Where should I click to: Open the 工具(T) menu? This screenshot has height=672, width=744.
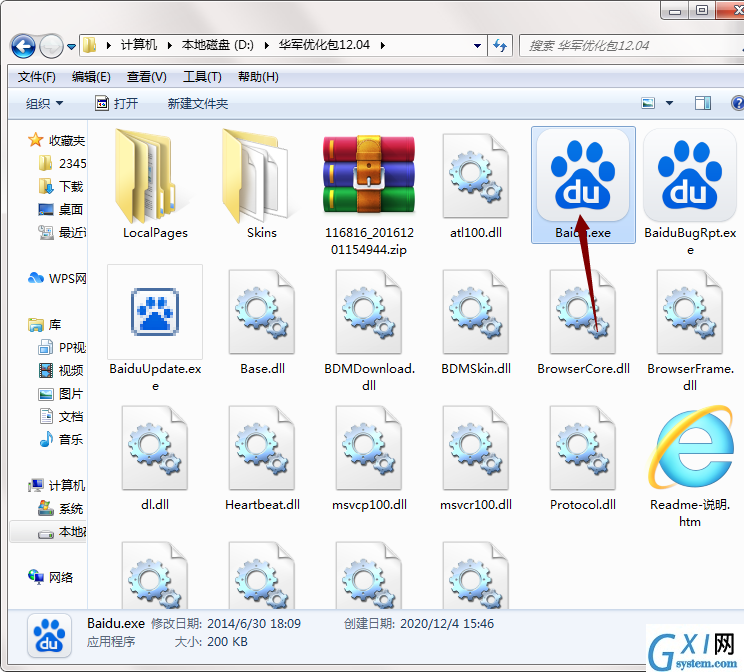[202, 77]
